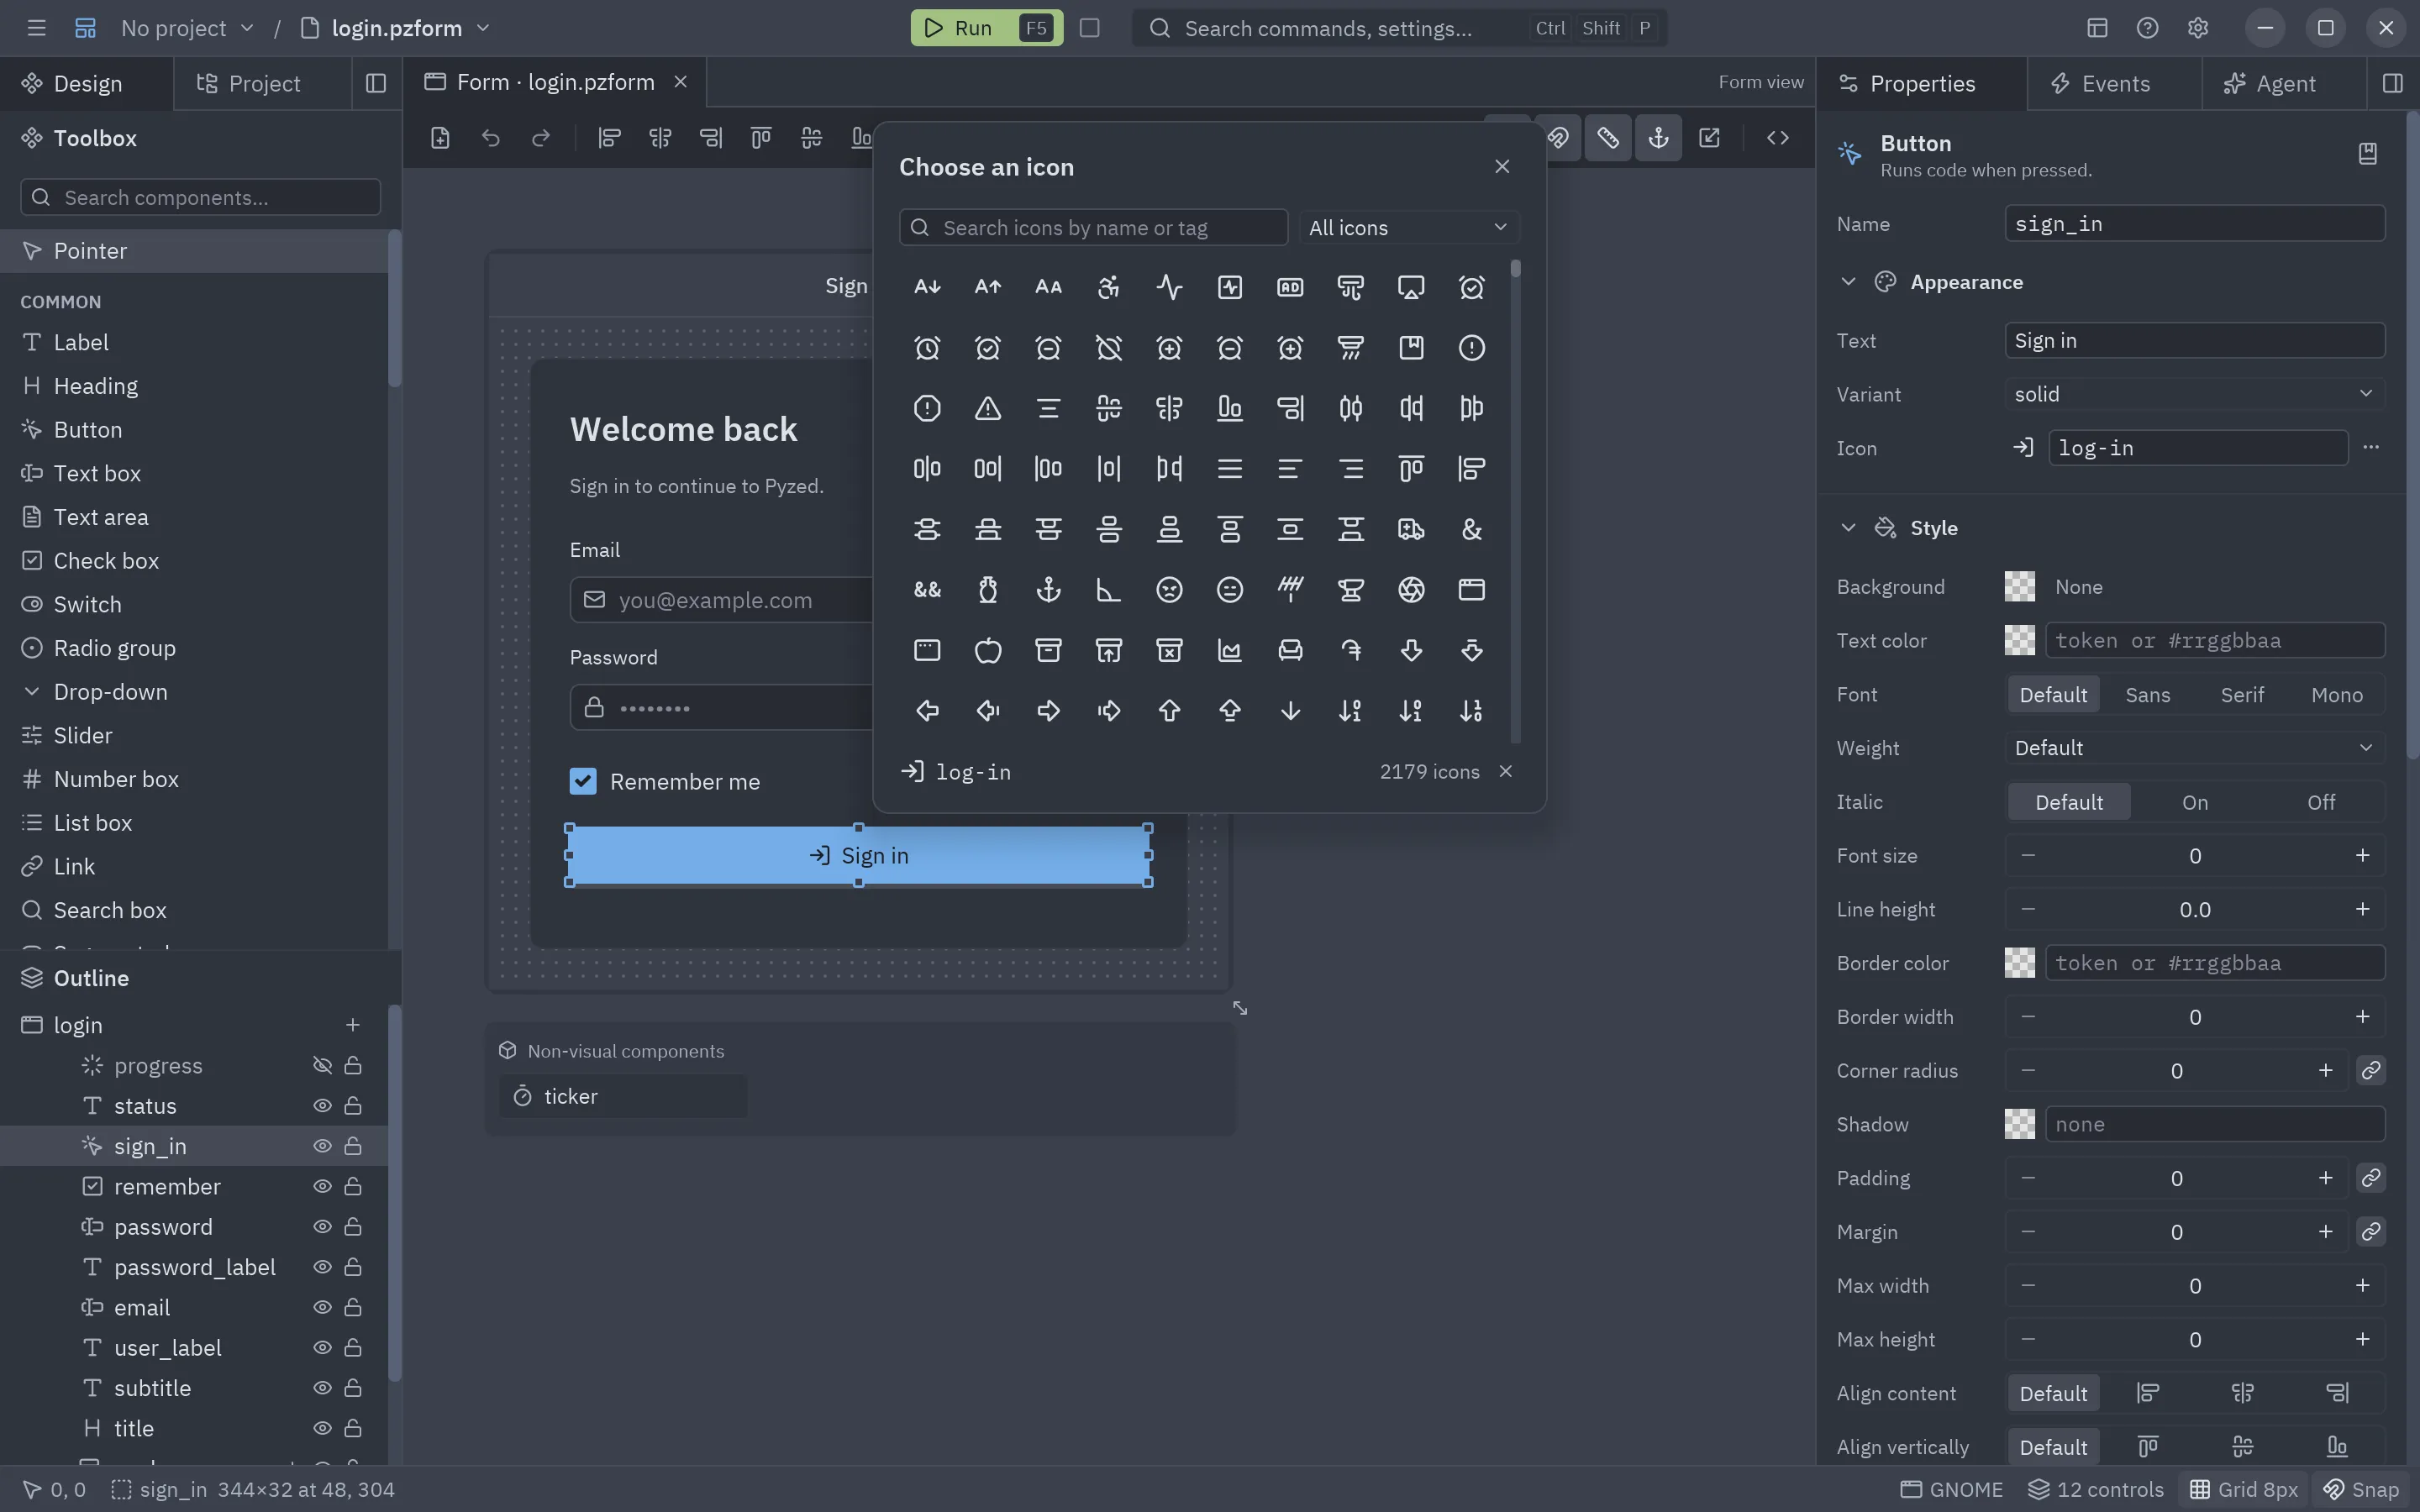This screenshot has height=1512, width=2420.
Task: Open the code view angle-brackets icon
Action: [1777, 138]
